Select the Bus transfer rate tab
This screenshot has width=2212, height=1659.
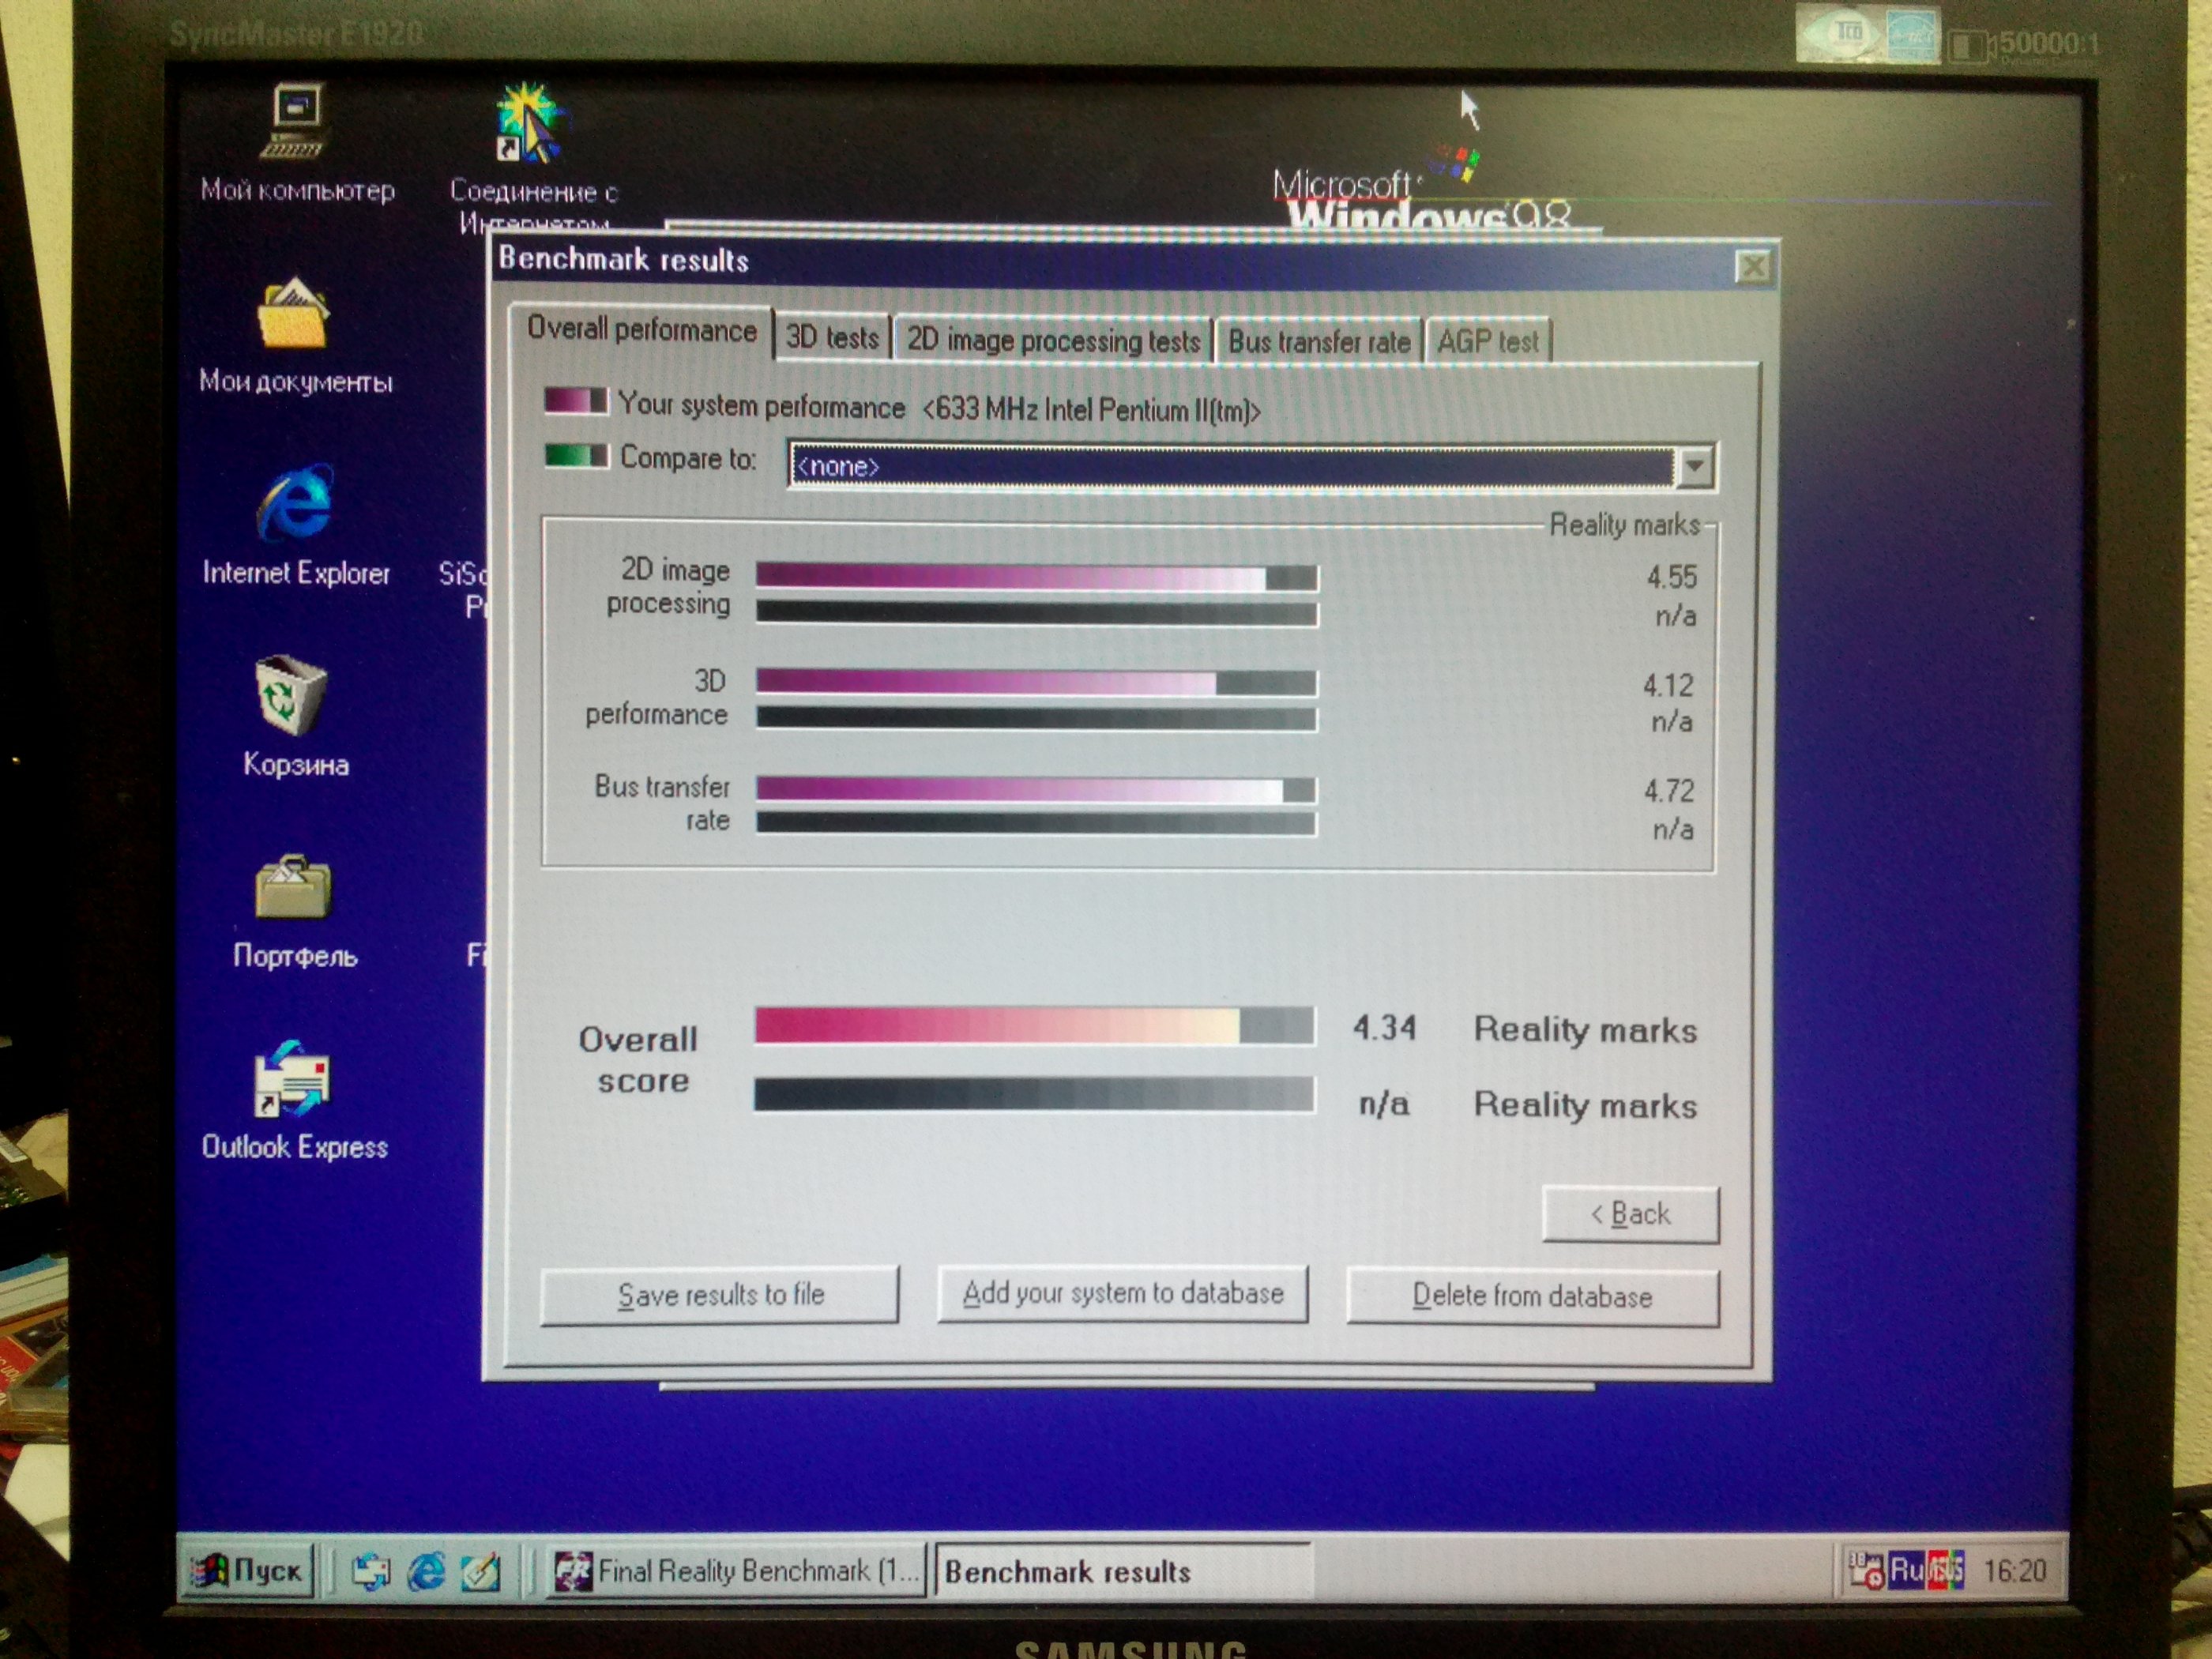click(x=1318, y=341)
